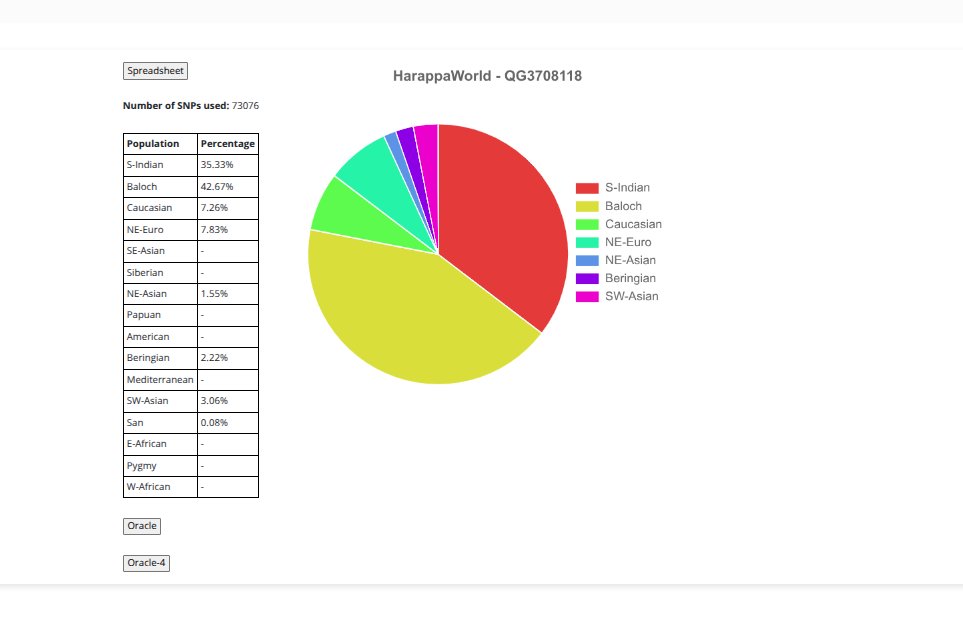963x621 pixels.
Task: Click the NE-Asian legend label
Action: click(630, 260)
